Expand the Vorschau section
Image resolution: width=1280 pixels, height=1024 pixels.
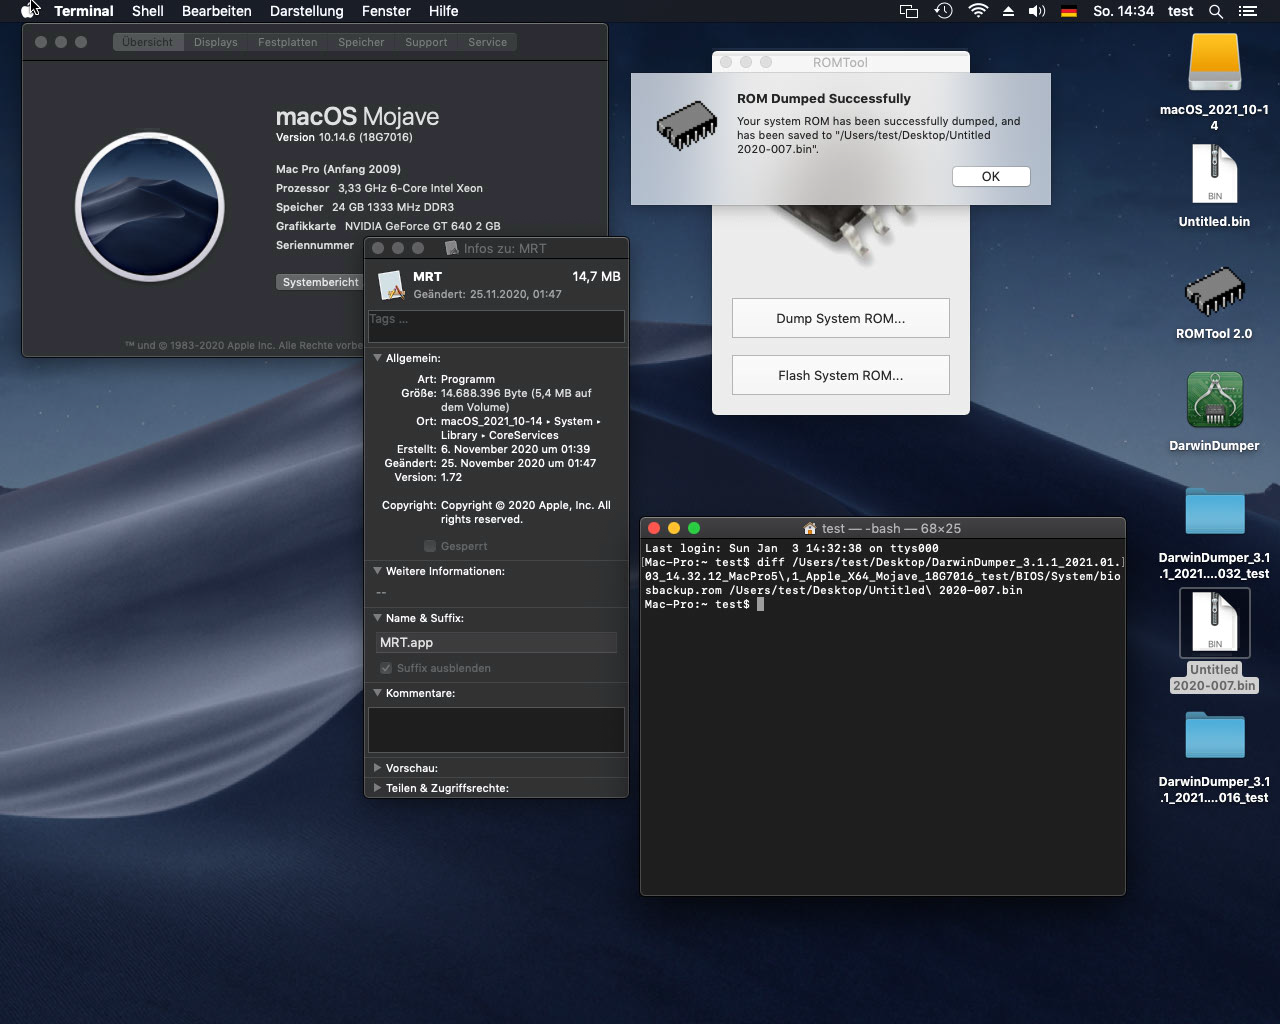377,768
